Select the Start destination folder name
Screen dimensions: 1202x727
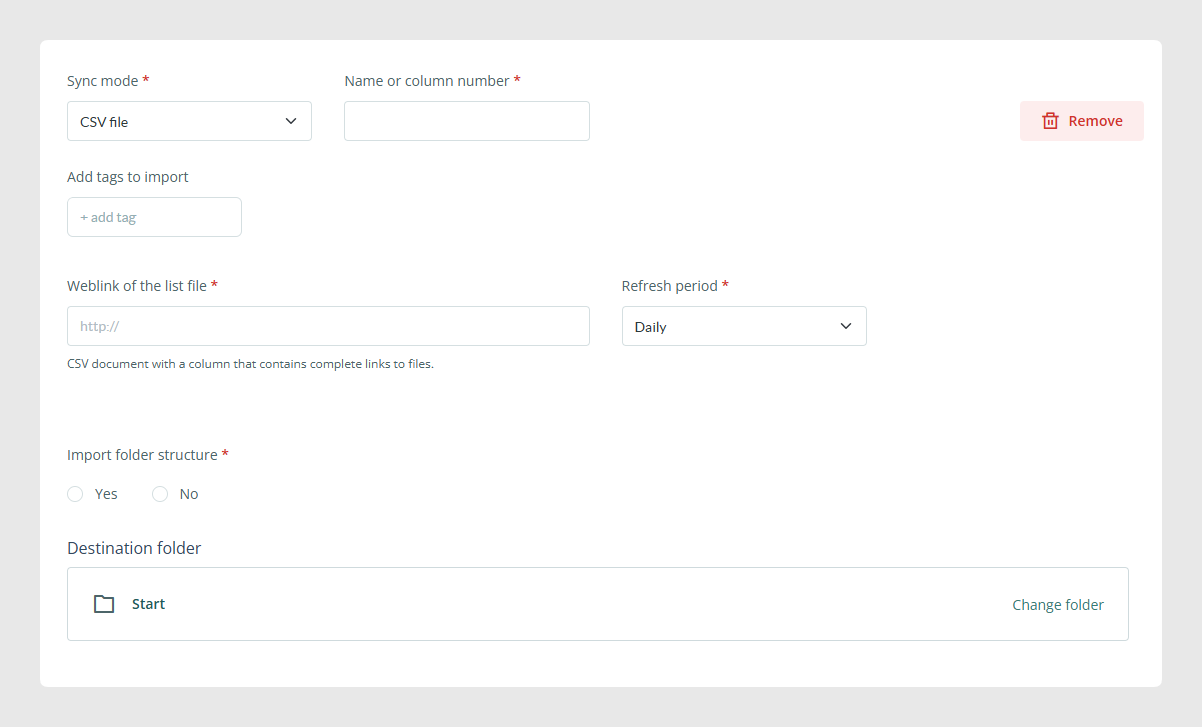148,604
